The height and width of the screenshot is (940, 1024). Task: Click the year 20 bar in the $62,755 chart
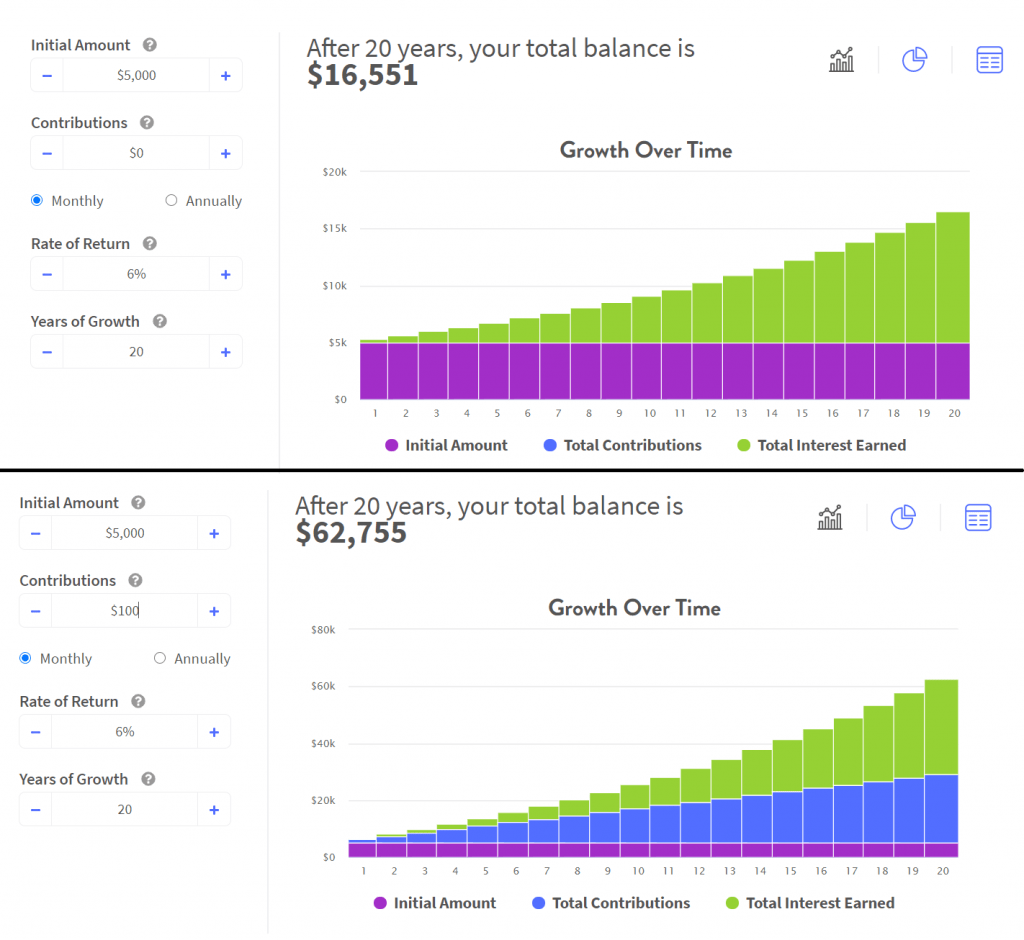tap(942, 760)
